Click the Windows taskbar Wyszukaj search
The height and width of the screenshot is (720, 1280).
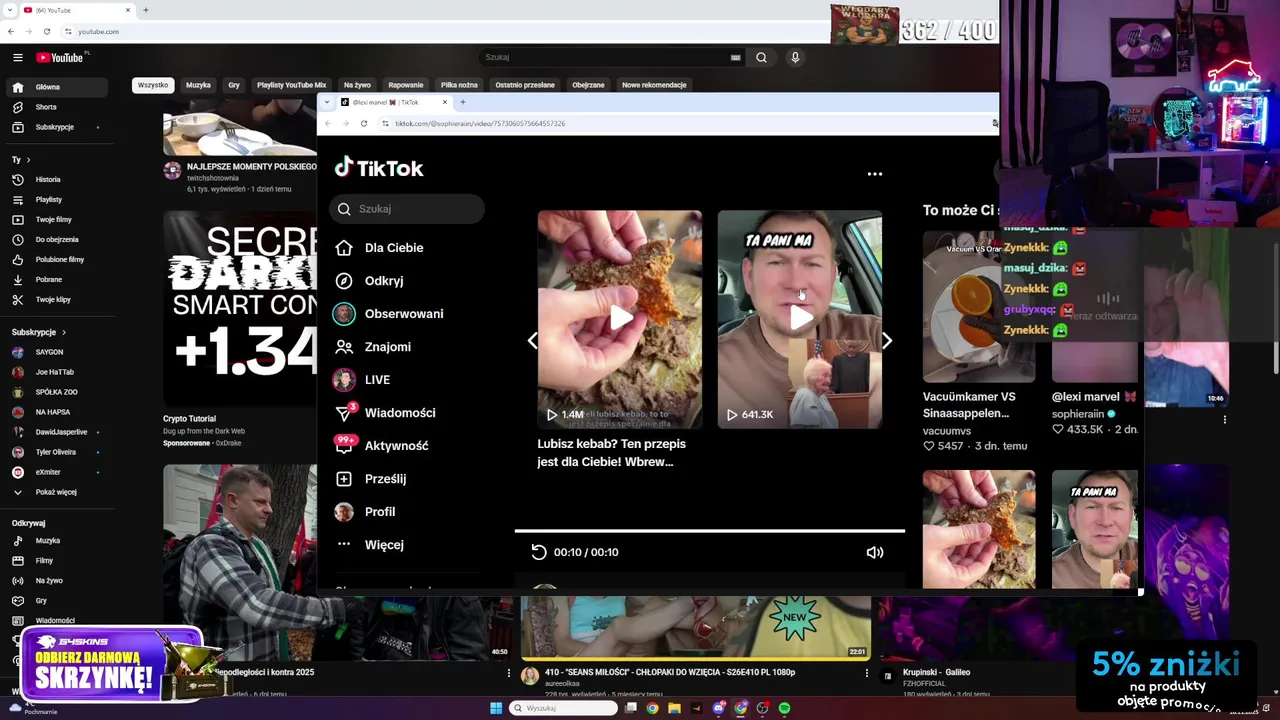coord(564,708)
